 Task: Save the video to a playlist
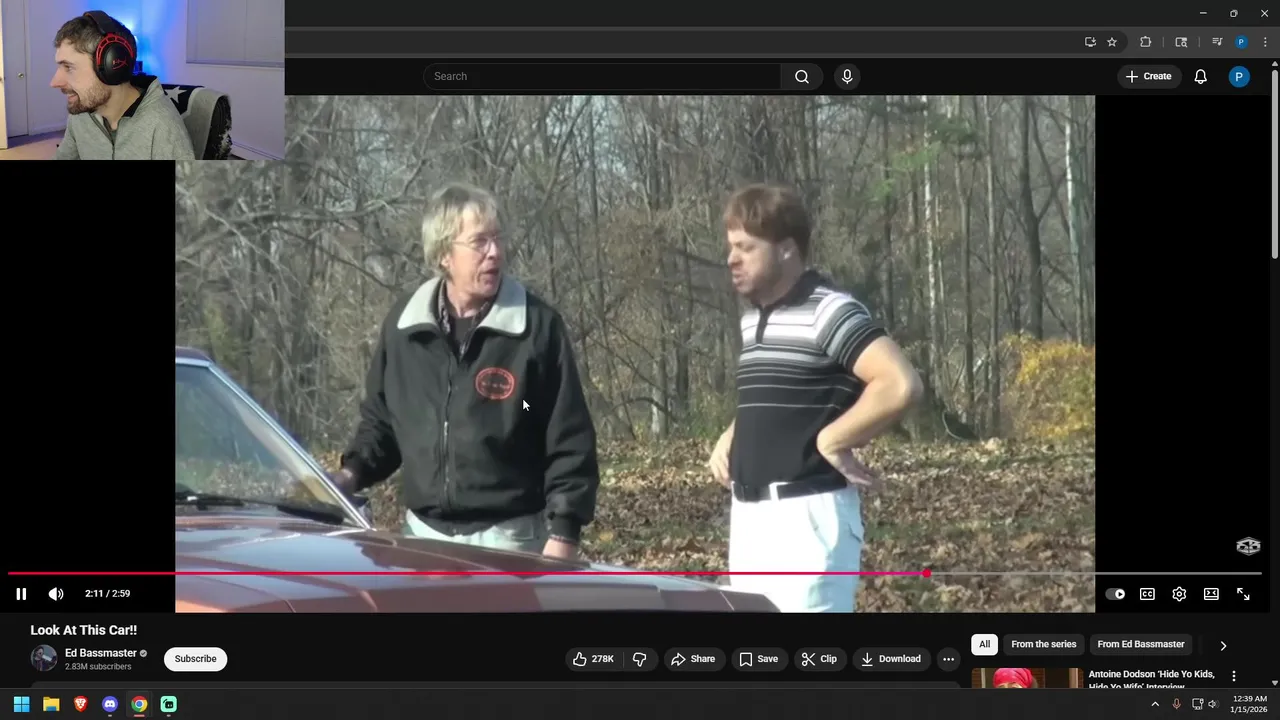pyautogui.click(x=758, y=659)
